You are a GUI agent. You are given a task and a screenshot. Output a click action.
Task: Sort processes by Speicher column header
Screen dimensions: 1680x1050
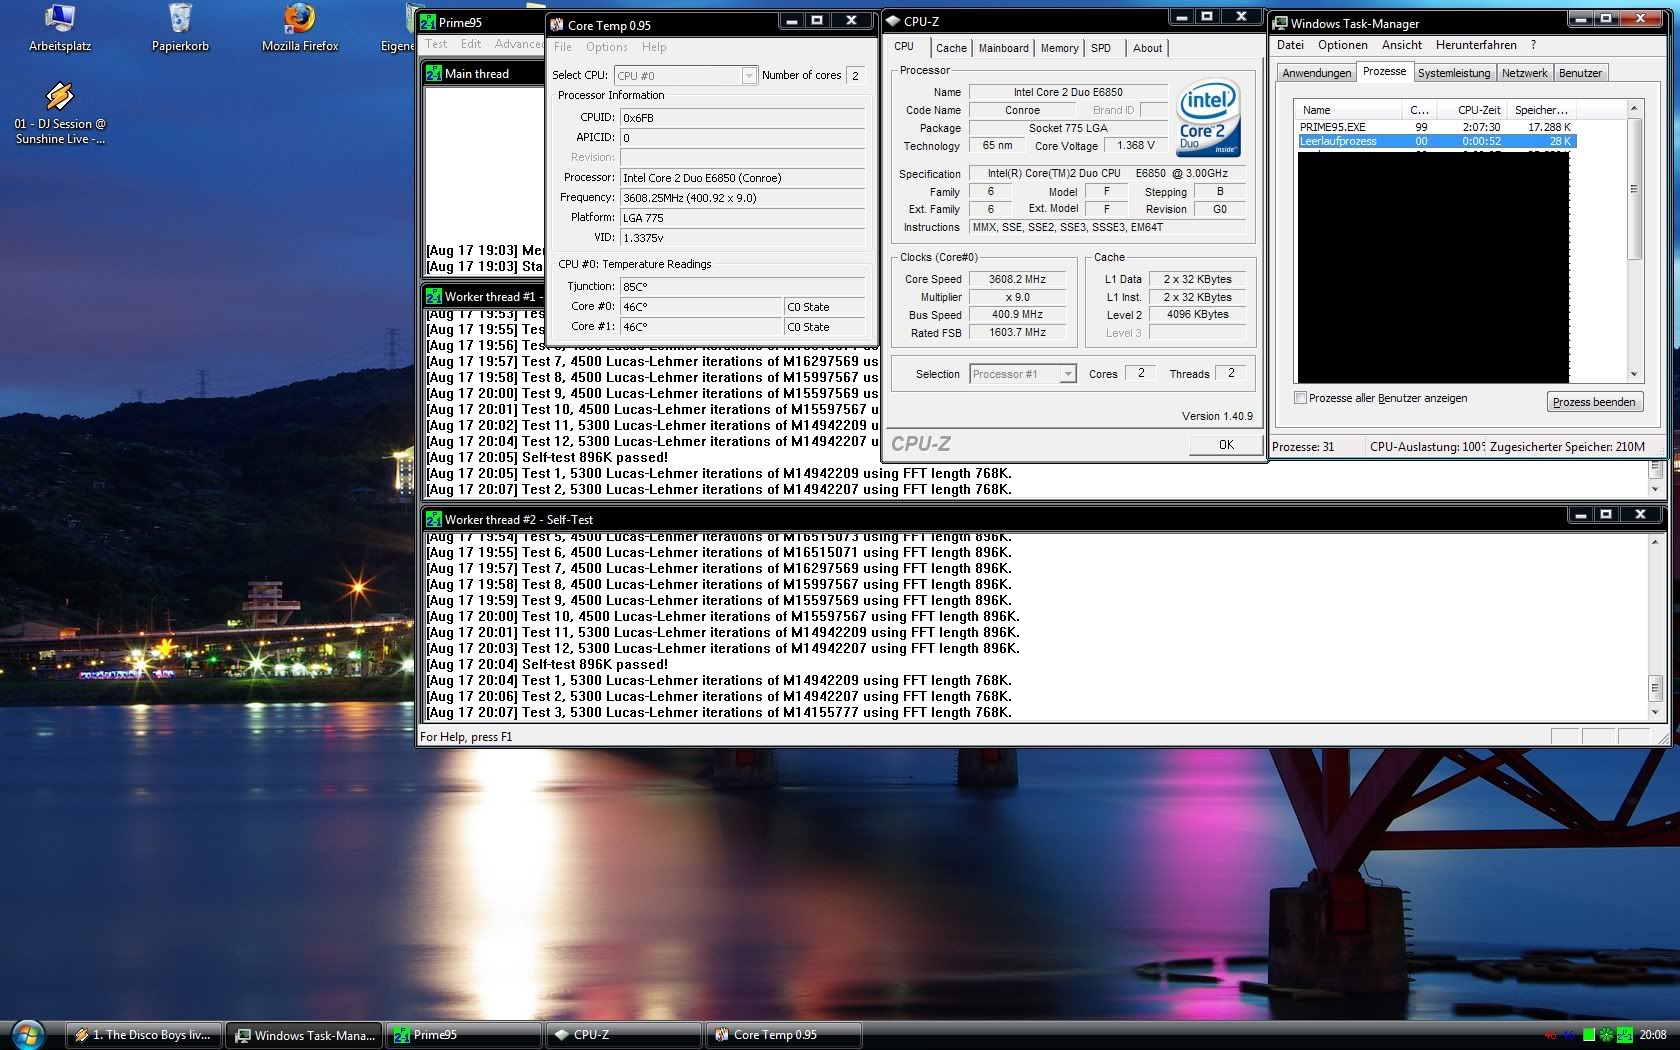[1541, 110]
